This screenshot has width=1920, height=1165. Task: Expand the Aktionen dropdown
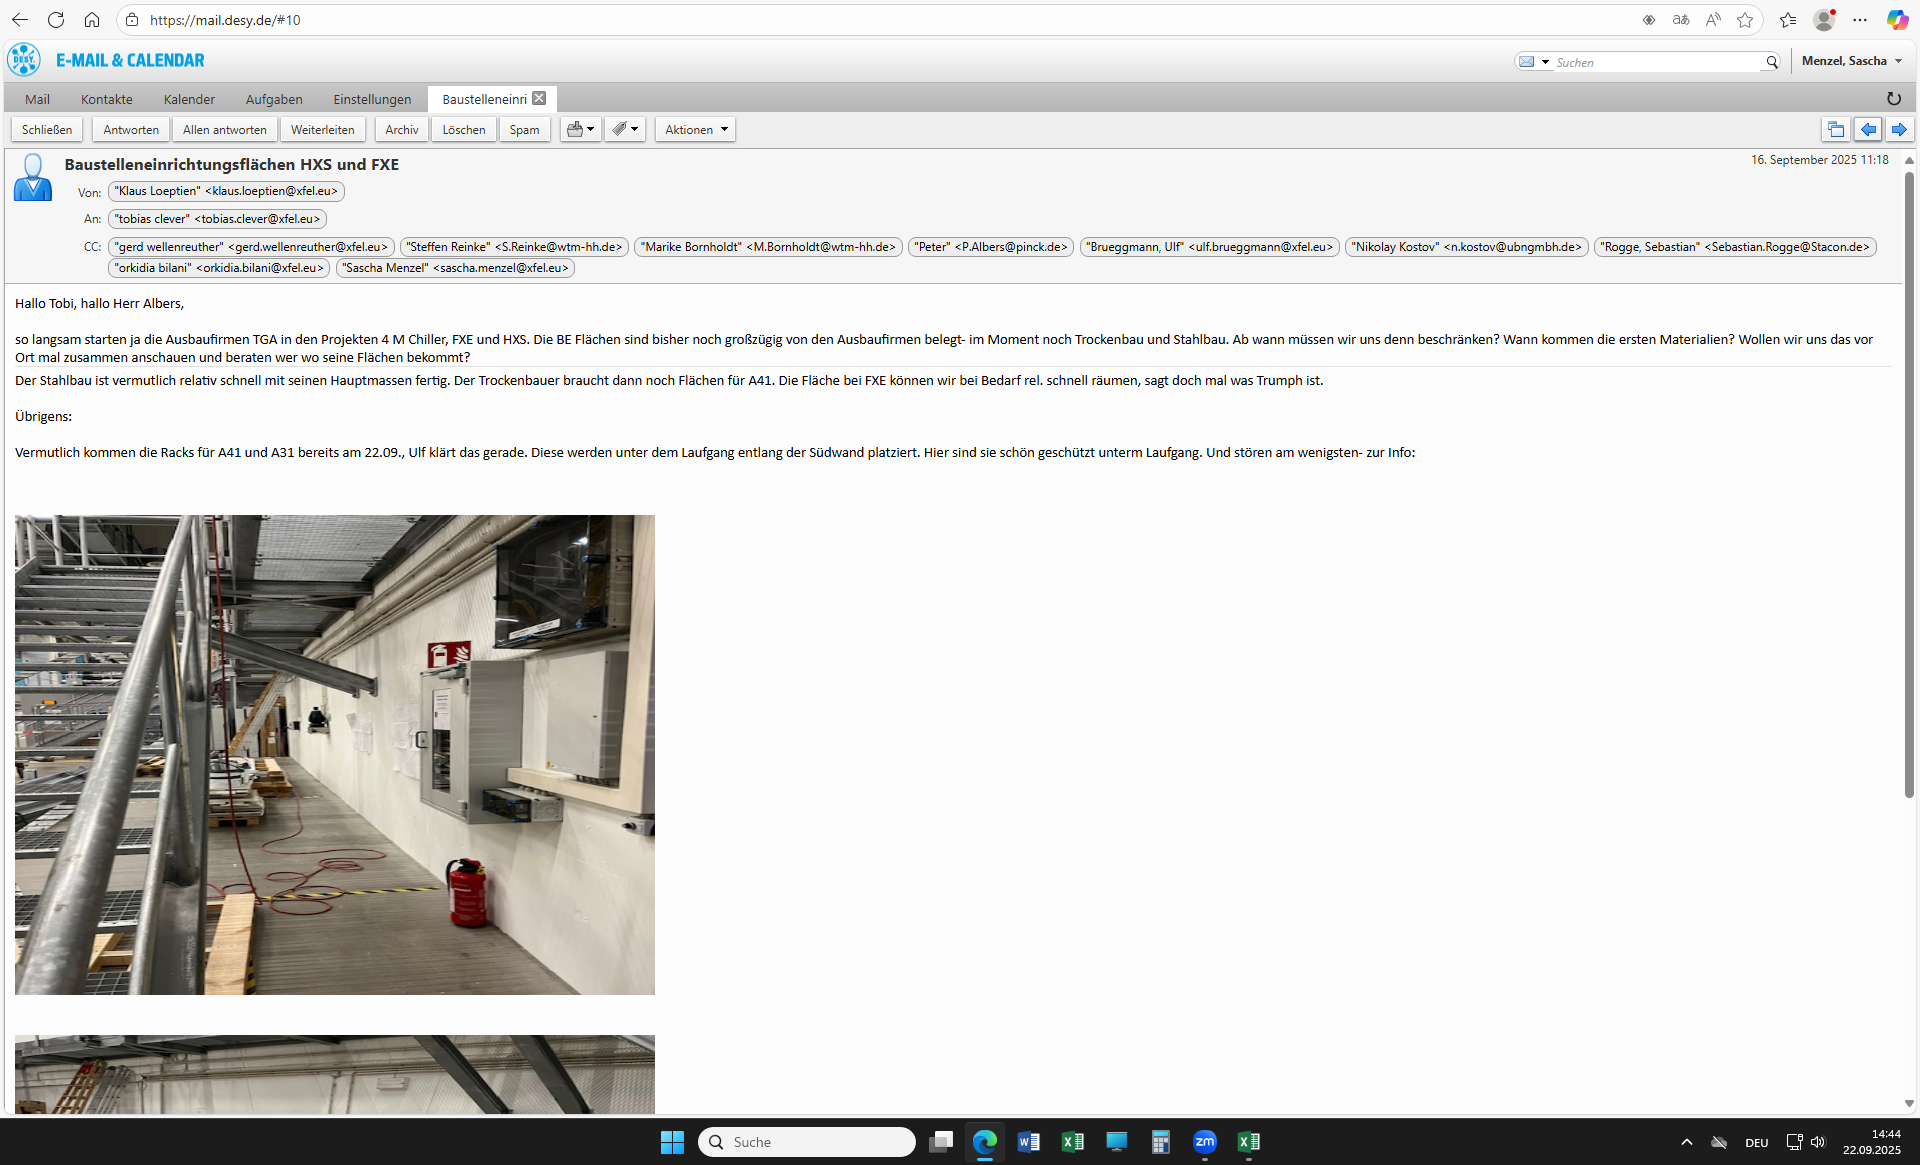point(695,129)
